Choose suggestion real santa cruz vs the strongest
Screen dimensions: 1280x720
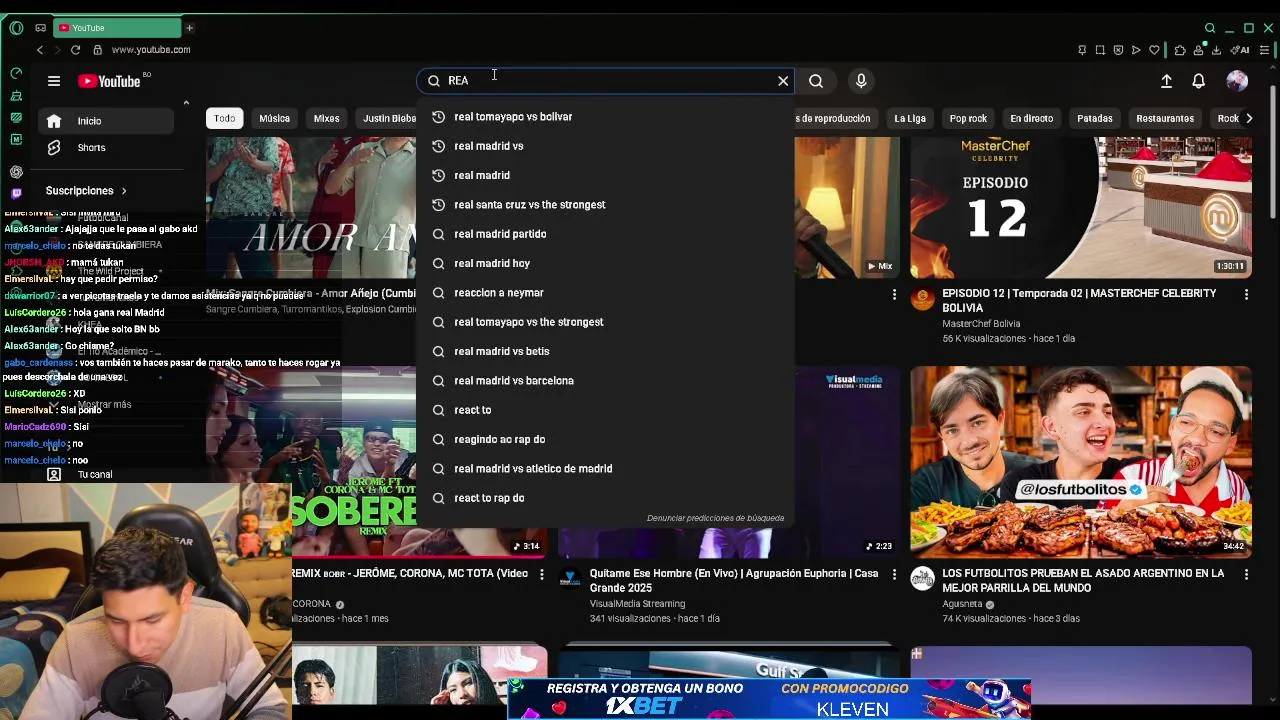coord(605,205)
